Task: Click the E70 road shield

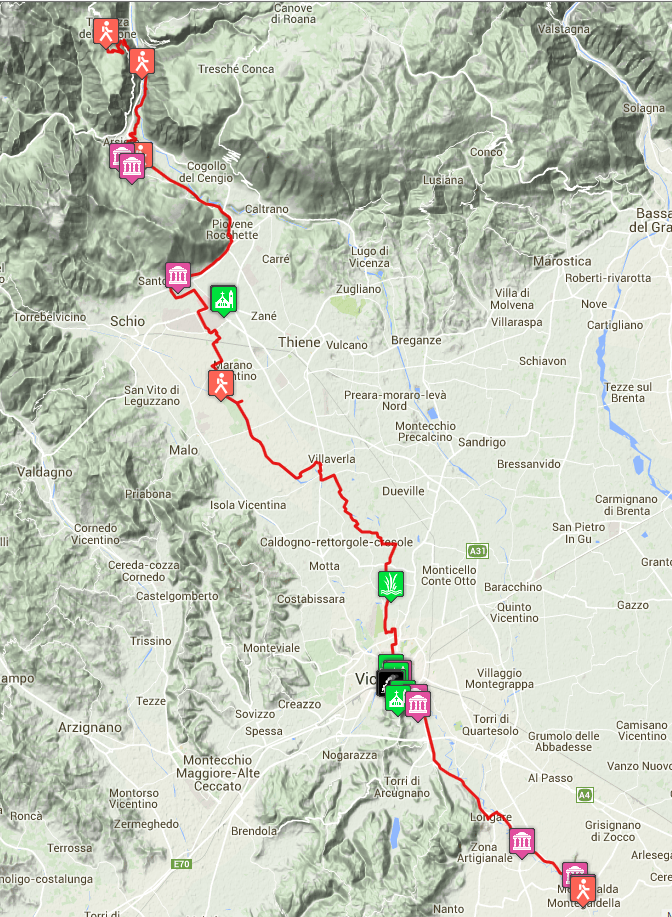Action: click(x=181, y=863)
